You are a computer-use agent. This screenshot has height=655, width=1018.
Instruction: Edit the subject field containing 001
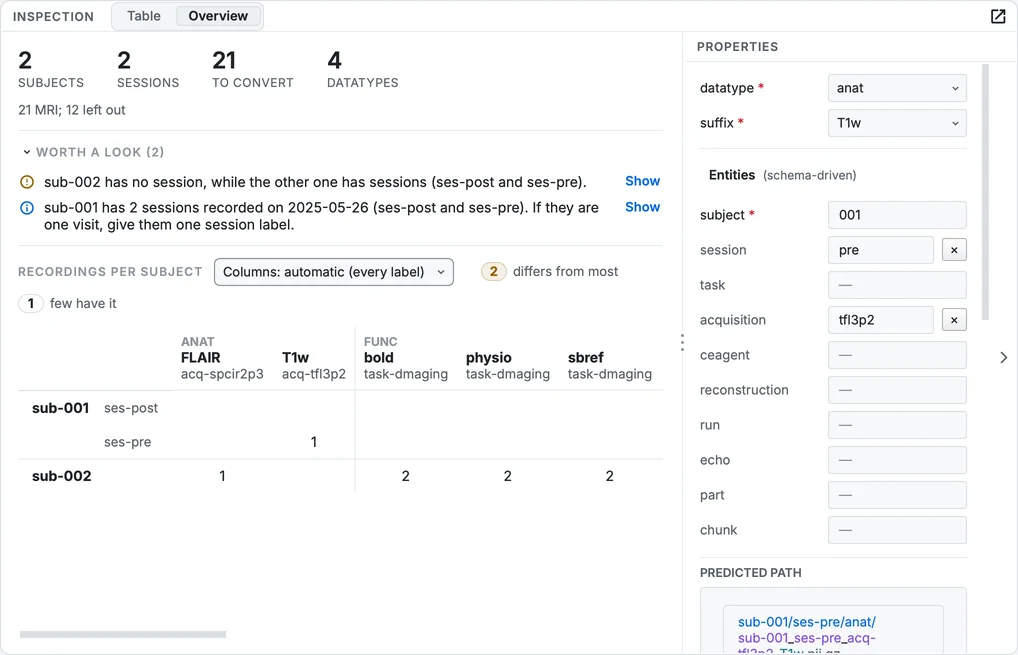[x=897, y=215]
